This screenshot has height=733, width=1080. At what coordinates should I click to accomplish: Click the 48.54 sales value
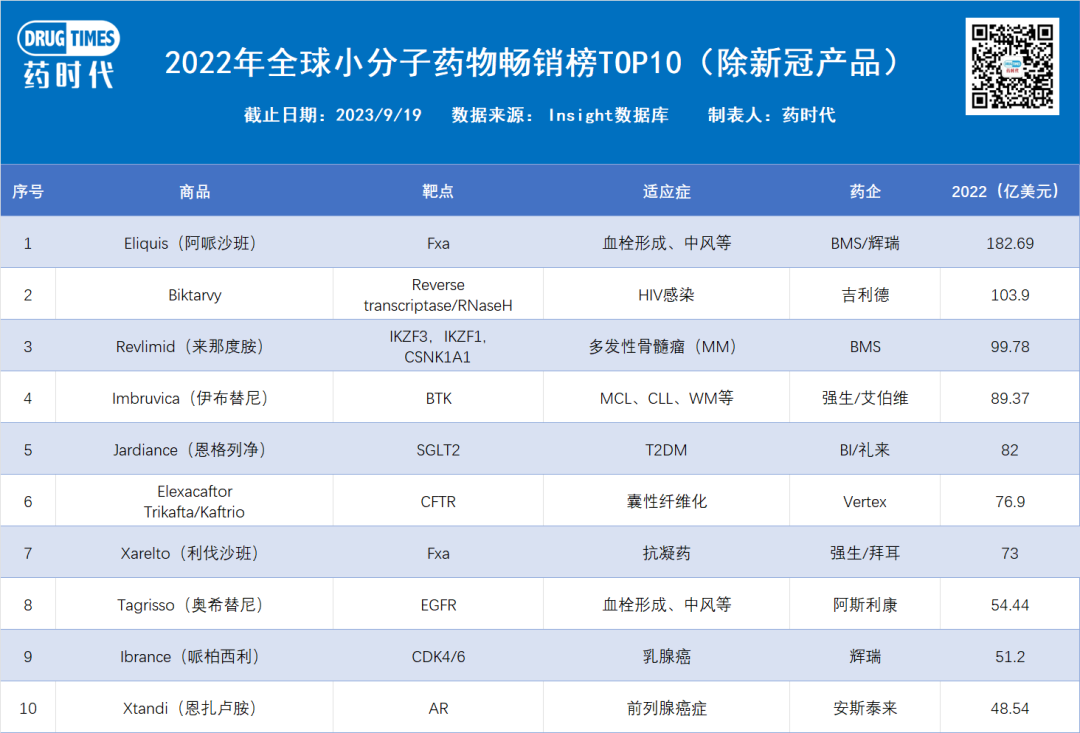pyautogui.click(x=1010, y=708)
